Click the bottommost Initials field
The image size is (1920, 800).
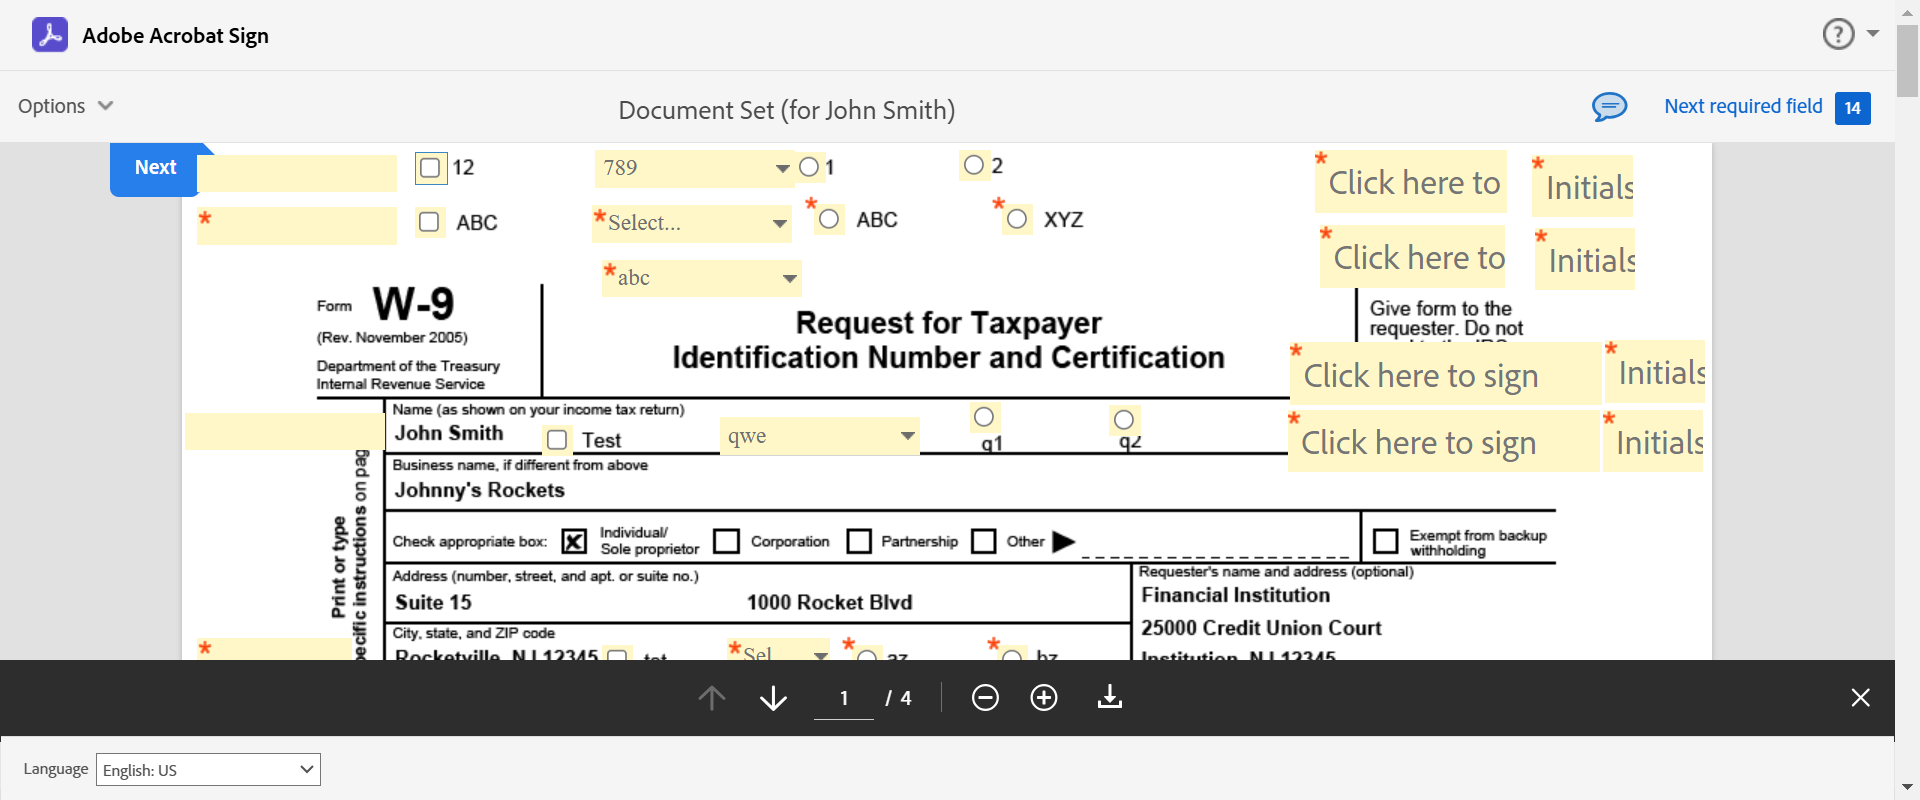click(1653, 441)
